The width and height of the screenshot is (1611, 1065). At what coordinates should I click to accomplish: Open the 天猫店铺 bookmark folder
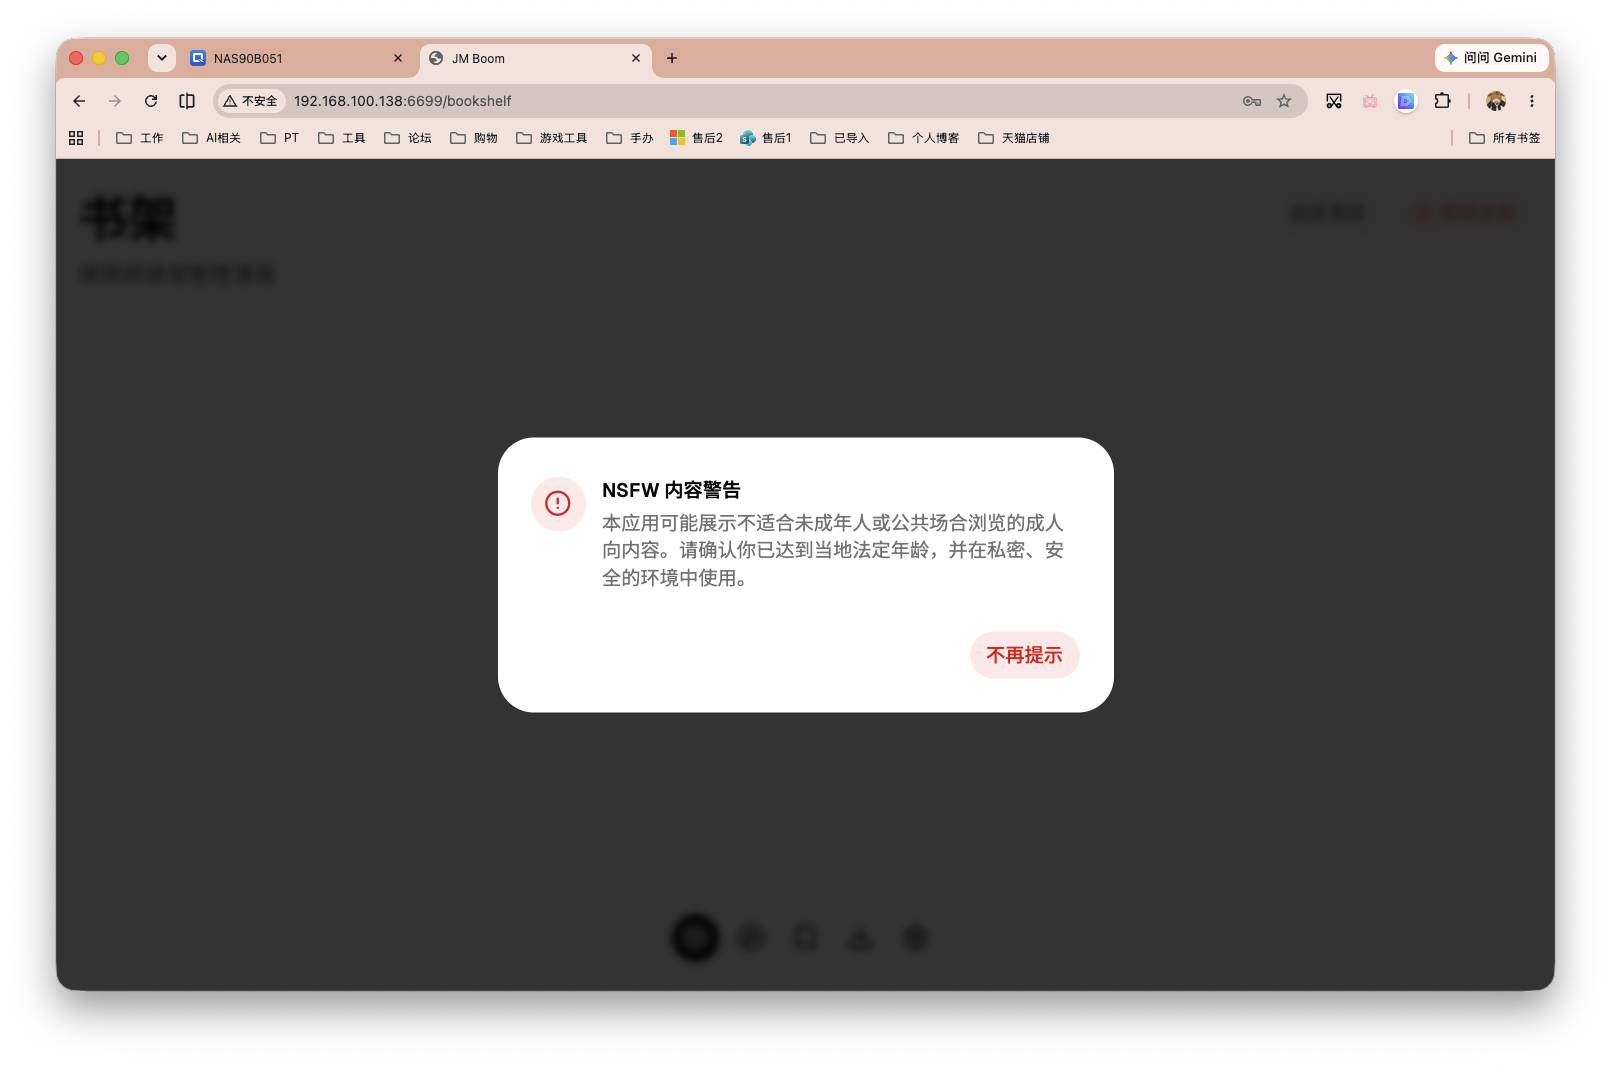1014,138
